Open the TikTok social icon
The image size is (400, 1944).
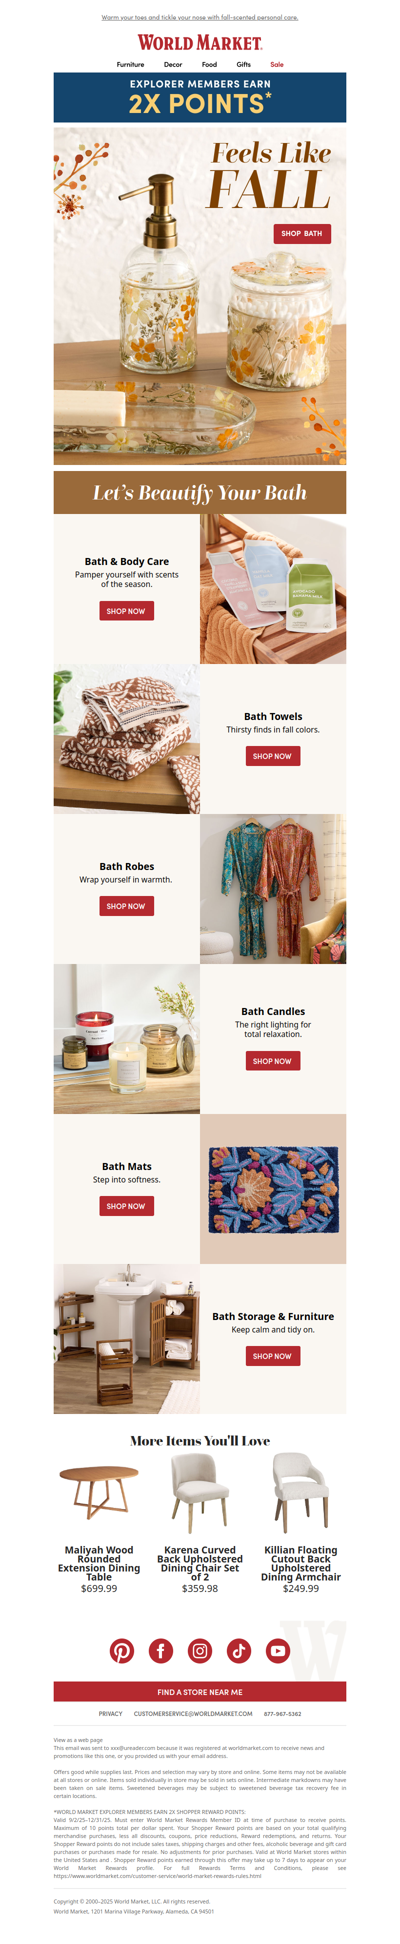tap(239, 1651)
